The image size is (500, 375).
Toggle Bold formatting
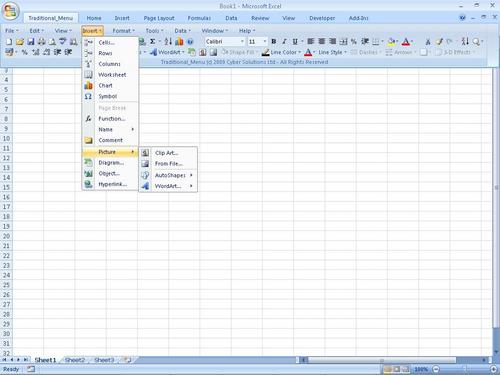point(274,41)
